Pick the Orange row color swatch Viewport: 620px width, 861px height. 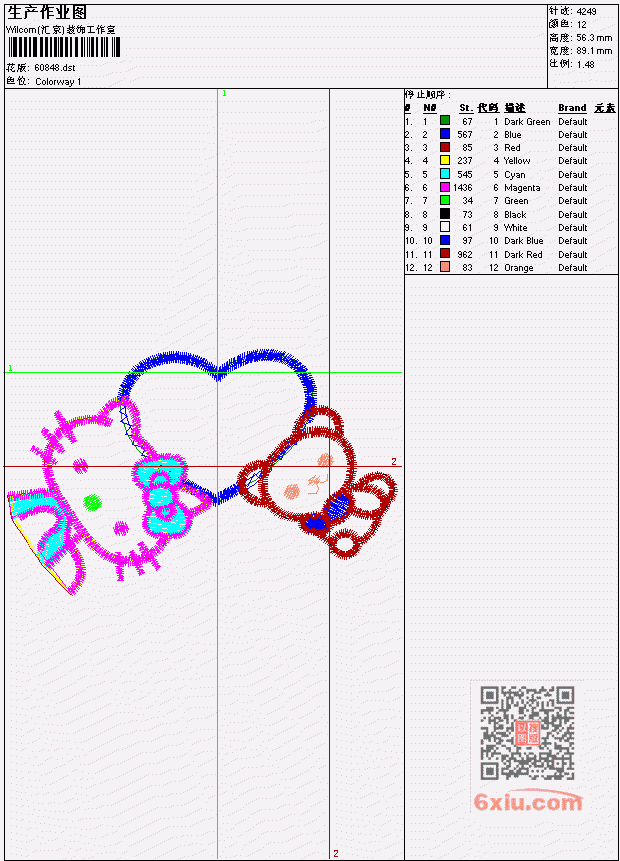(x=445, y=267)
